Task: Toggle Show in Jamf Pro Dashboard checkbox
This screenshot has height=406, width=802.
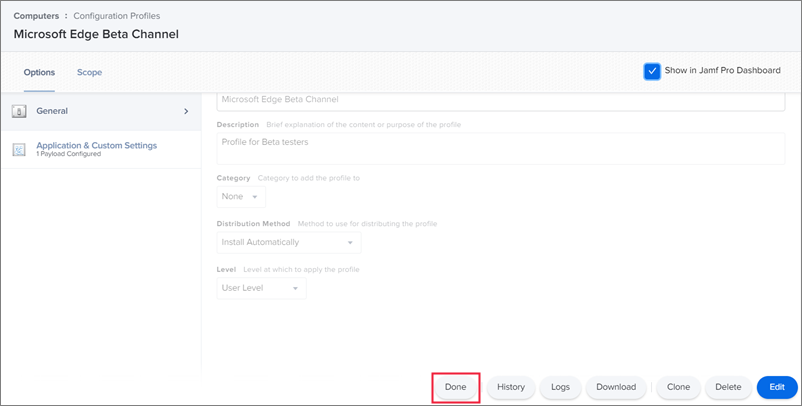Action: point(652,71)
